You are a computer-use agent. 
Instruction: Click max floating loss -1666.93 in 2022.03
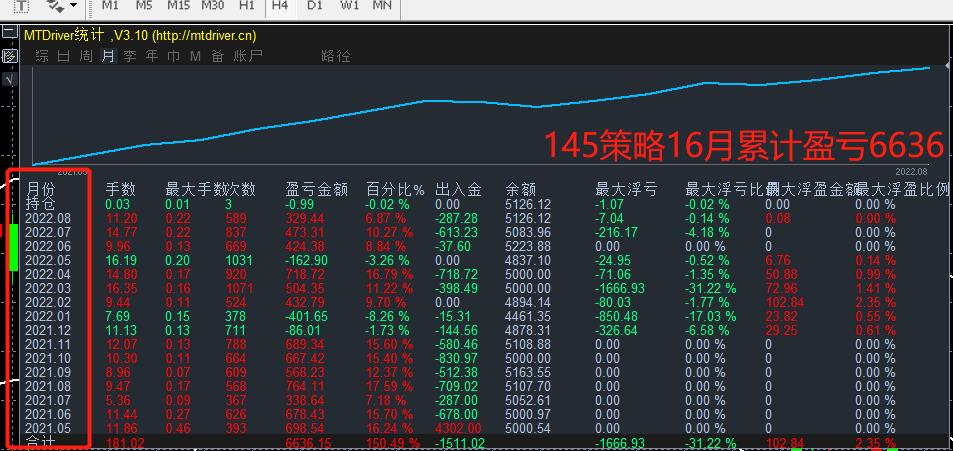pyautogui.click(x=620, y=288)
